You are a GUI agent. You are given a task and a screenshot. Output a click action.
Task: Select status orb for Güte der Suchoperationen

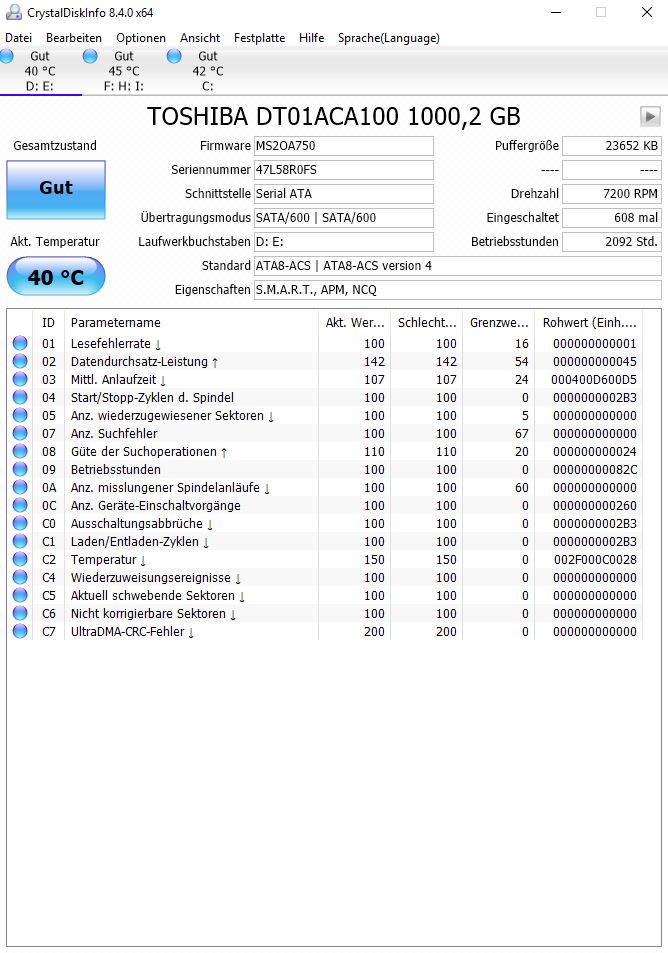[20, 452]
